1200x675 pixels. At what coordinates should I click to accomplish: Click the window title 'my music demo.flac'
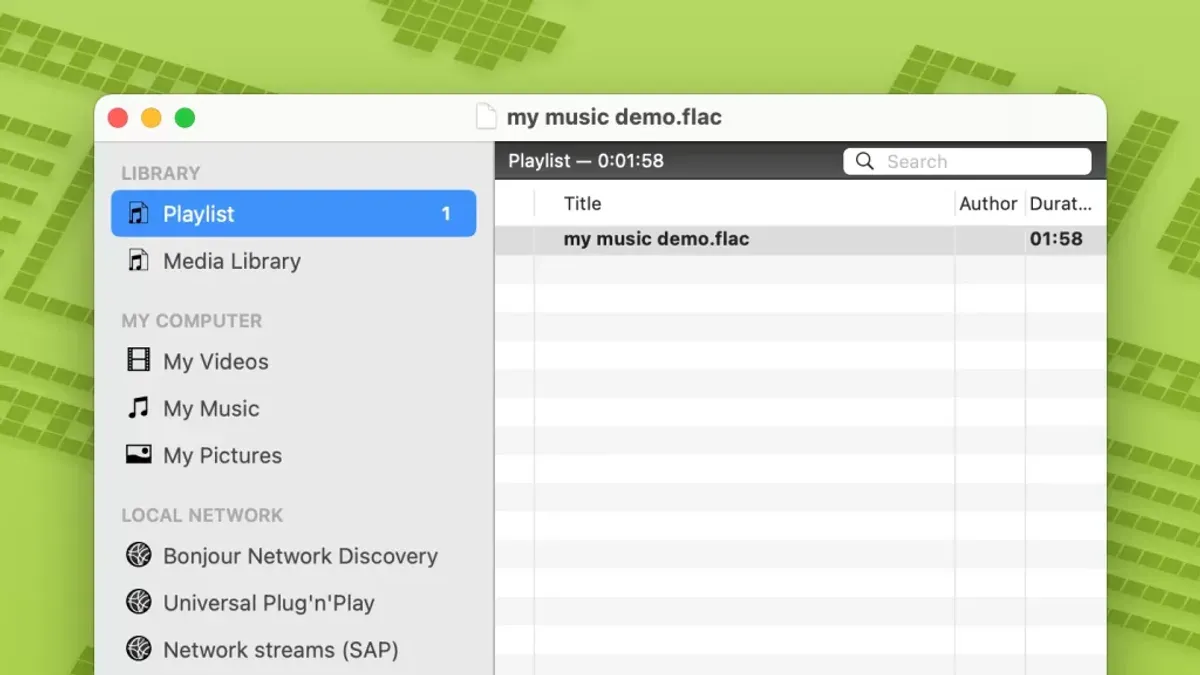tap(614, 117)
